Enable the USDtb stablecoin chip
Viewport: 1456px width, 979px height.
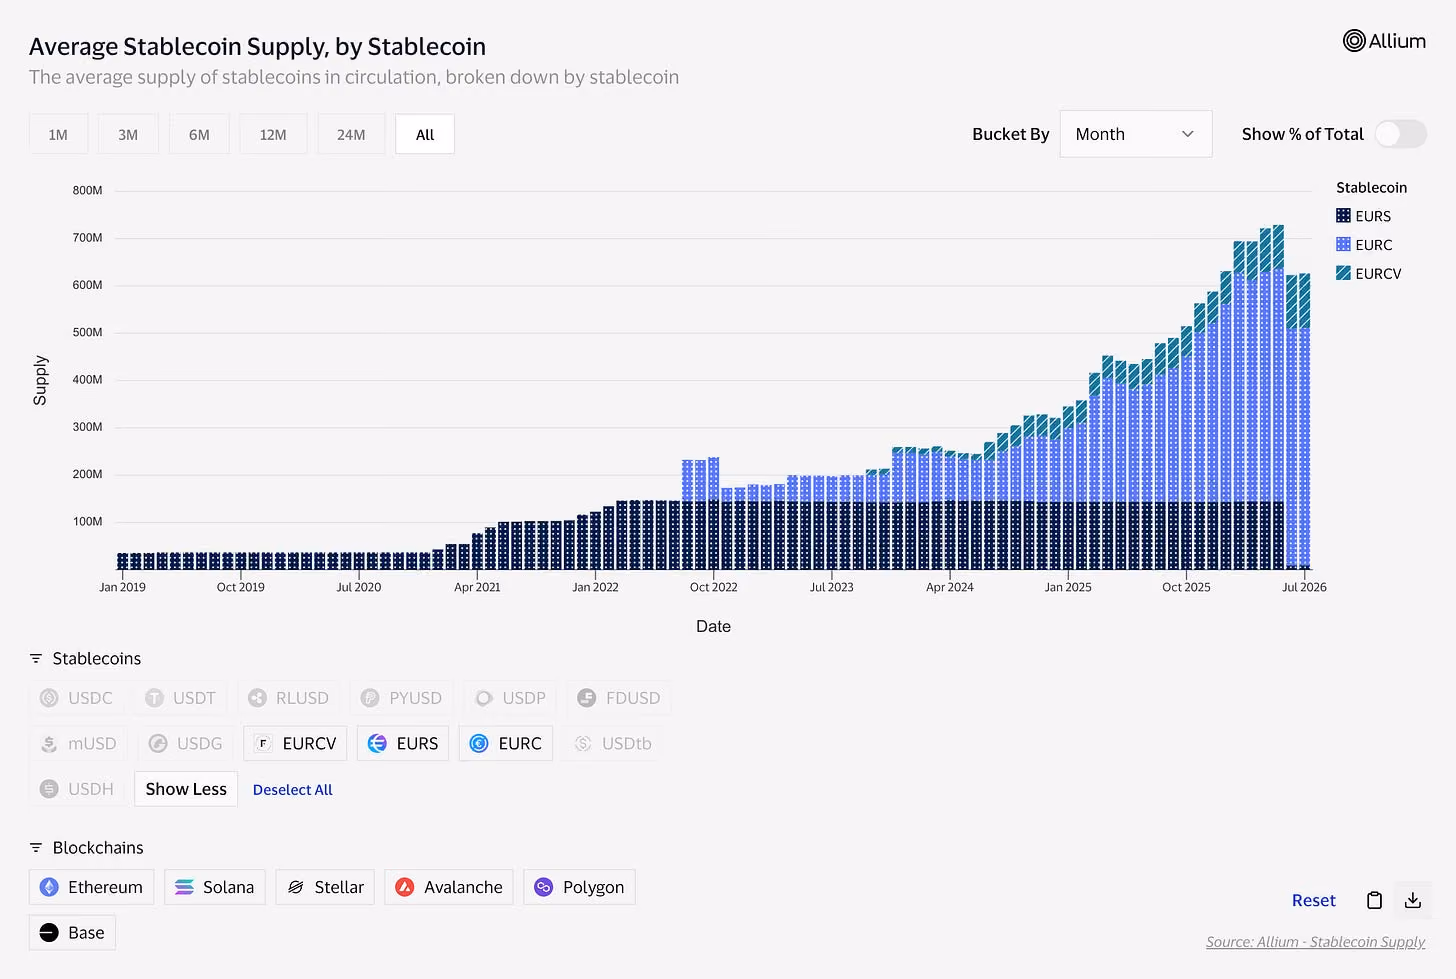coord(613,743)
